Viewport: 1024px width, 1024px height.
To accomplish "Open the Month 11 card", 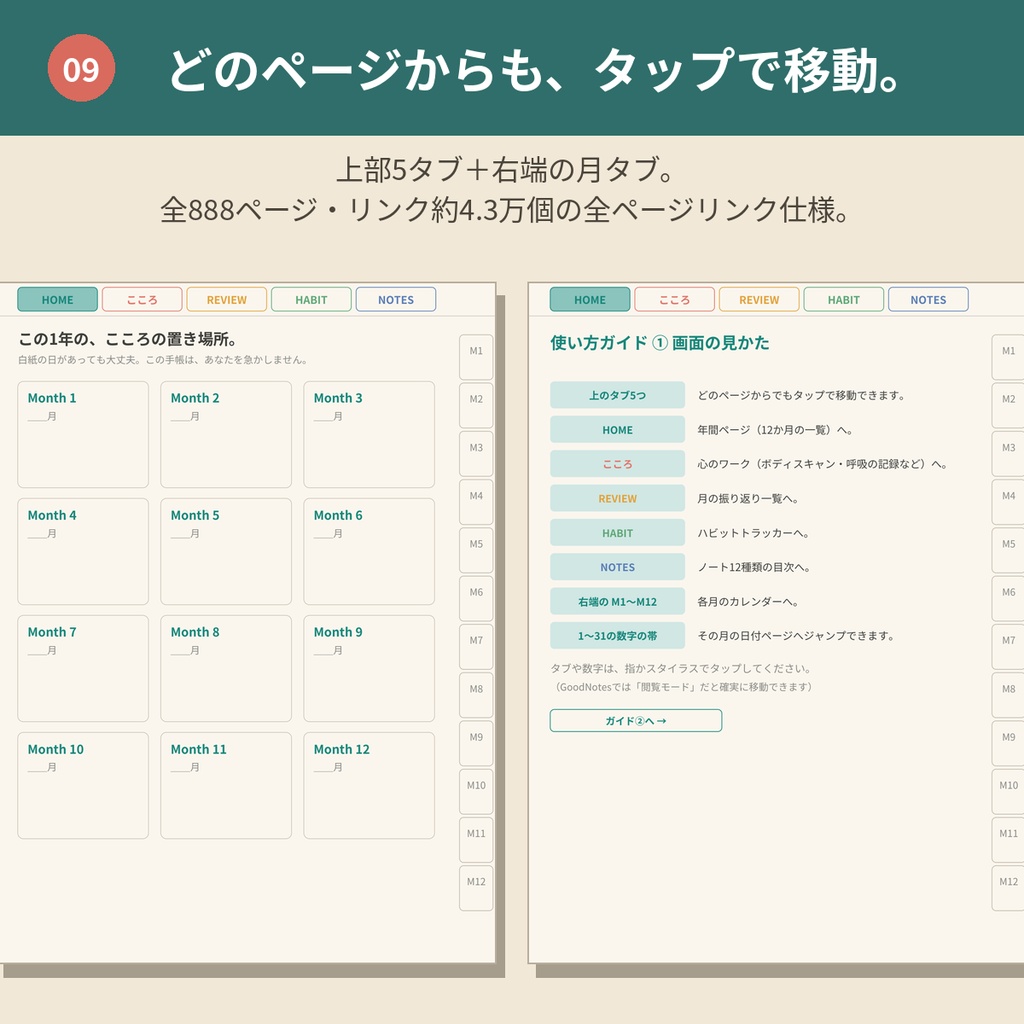I will tap(226, 786).
